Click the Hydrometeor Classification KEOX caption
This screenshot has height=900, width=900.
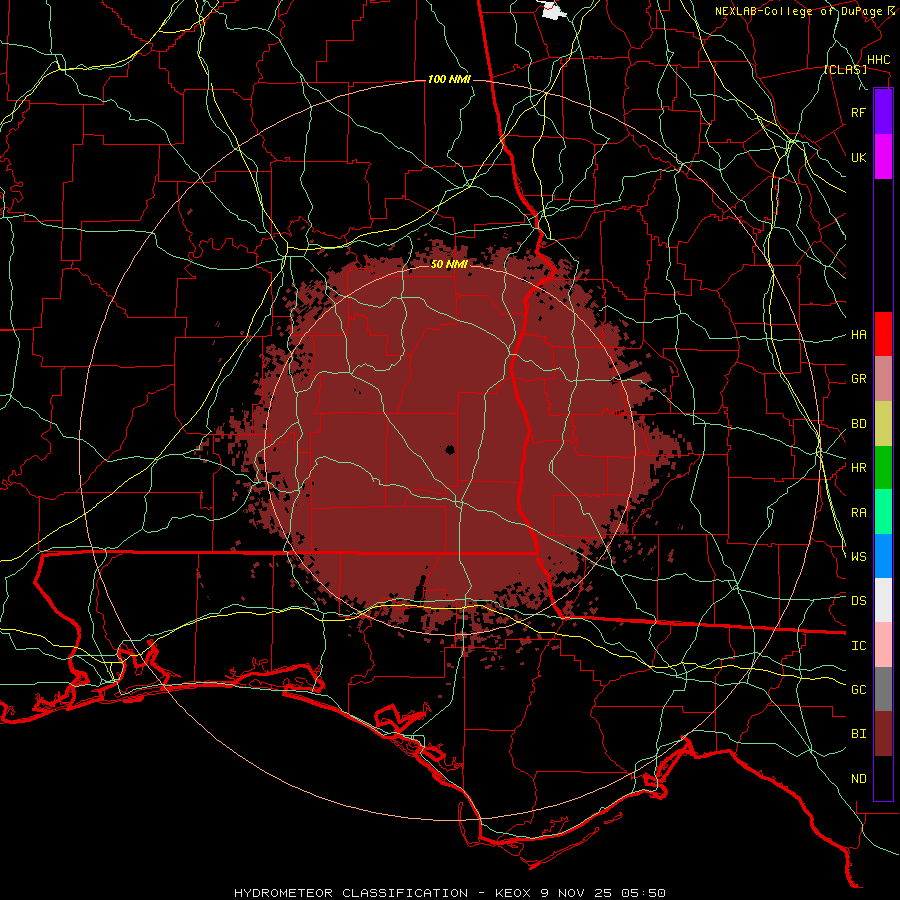tap(449, 893)
